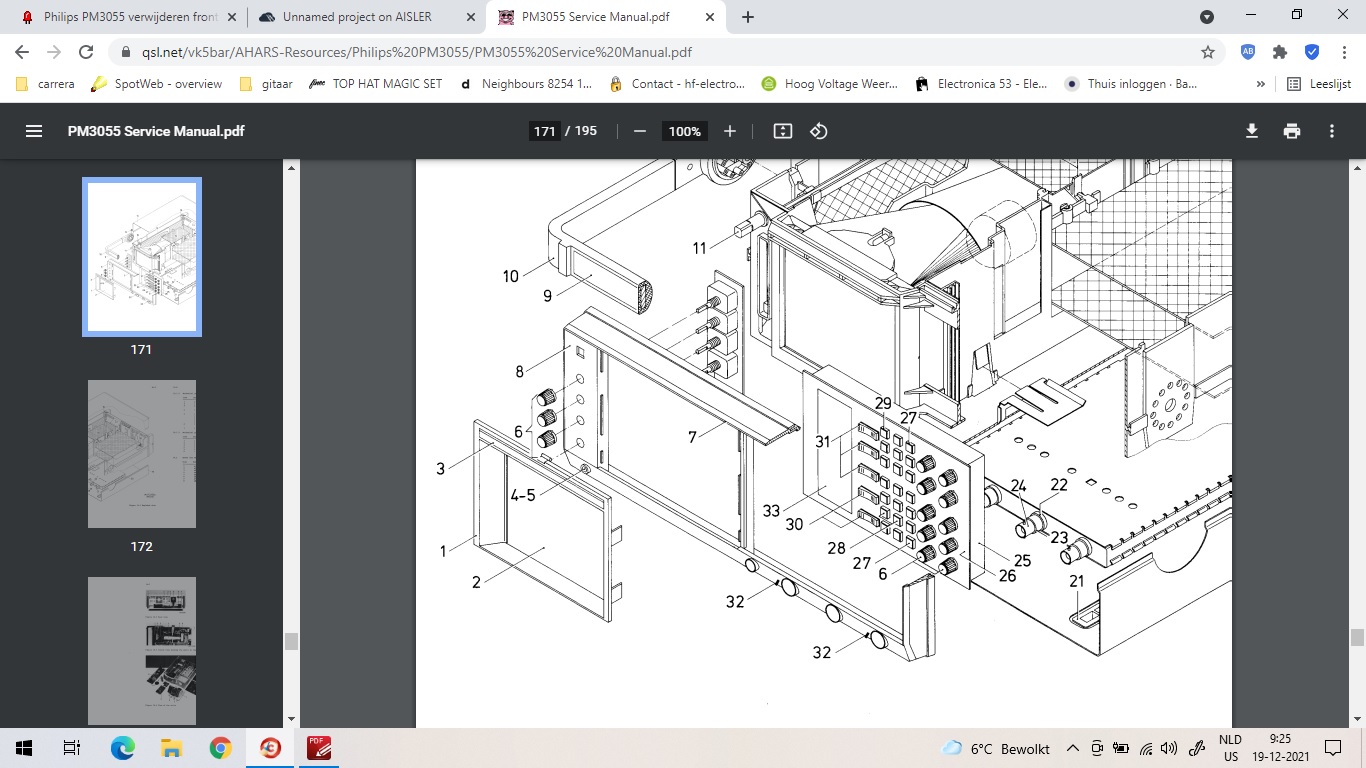Screen dimensions: 1366x768
Task: Open the TOP HAT MAGIC SET bookmark
Action: [376, 84]
